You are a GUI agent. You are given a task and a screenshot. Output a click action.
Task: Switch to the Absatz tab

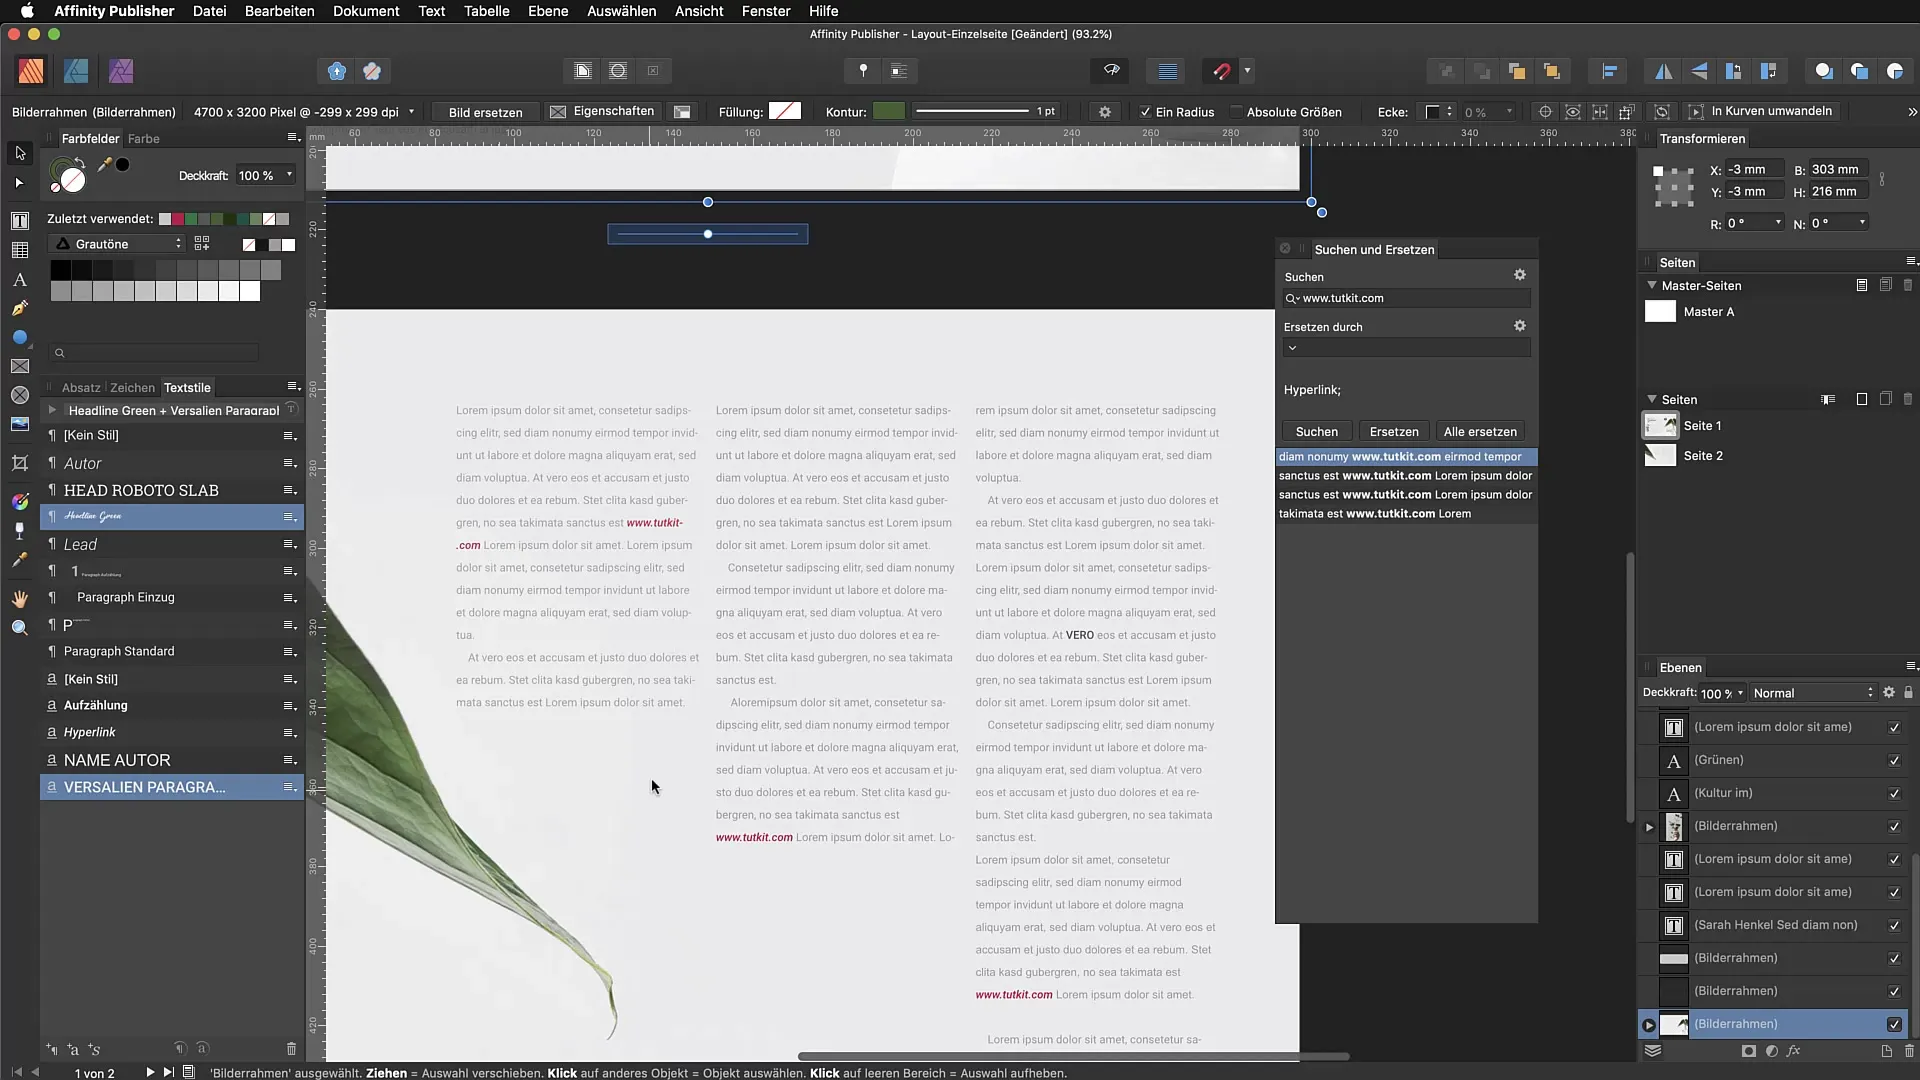81,388
